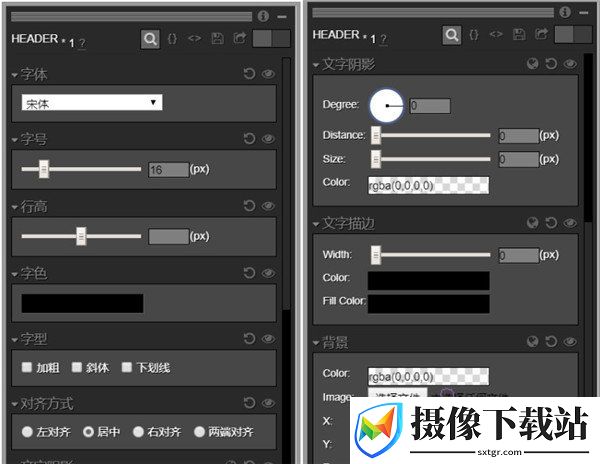This screenshot has width=600, height=464.
Task: Open the 文字阴影 rgba Color swatch
Action: pos(429,185)
